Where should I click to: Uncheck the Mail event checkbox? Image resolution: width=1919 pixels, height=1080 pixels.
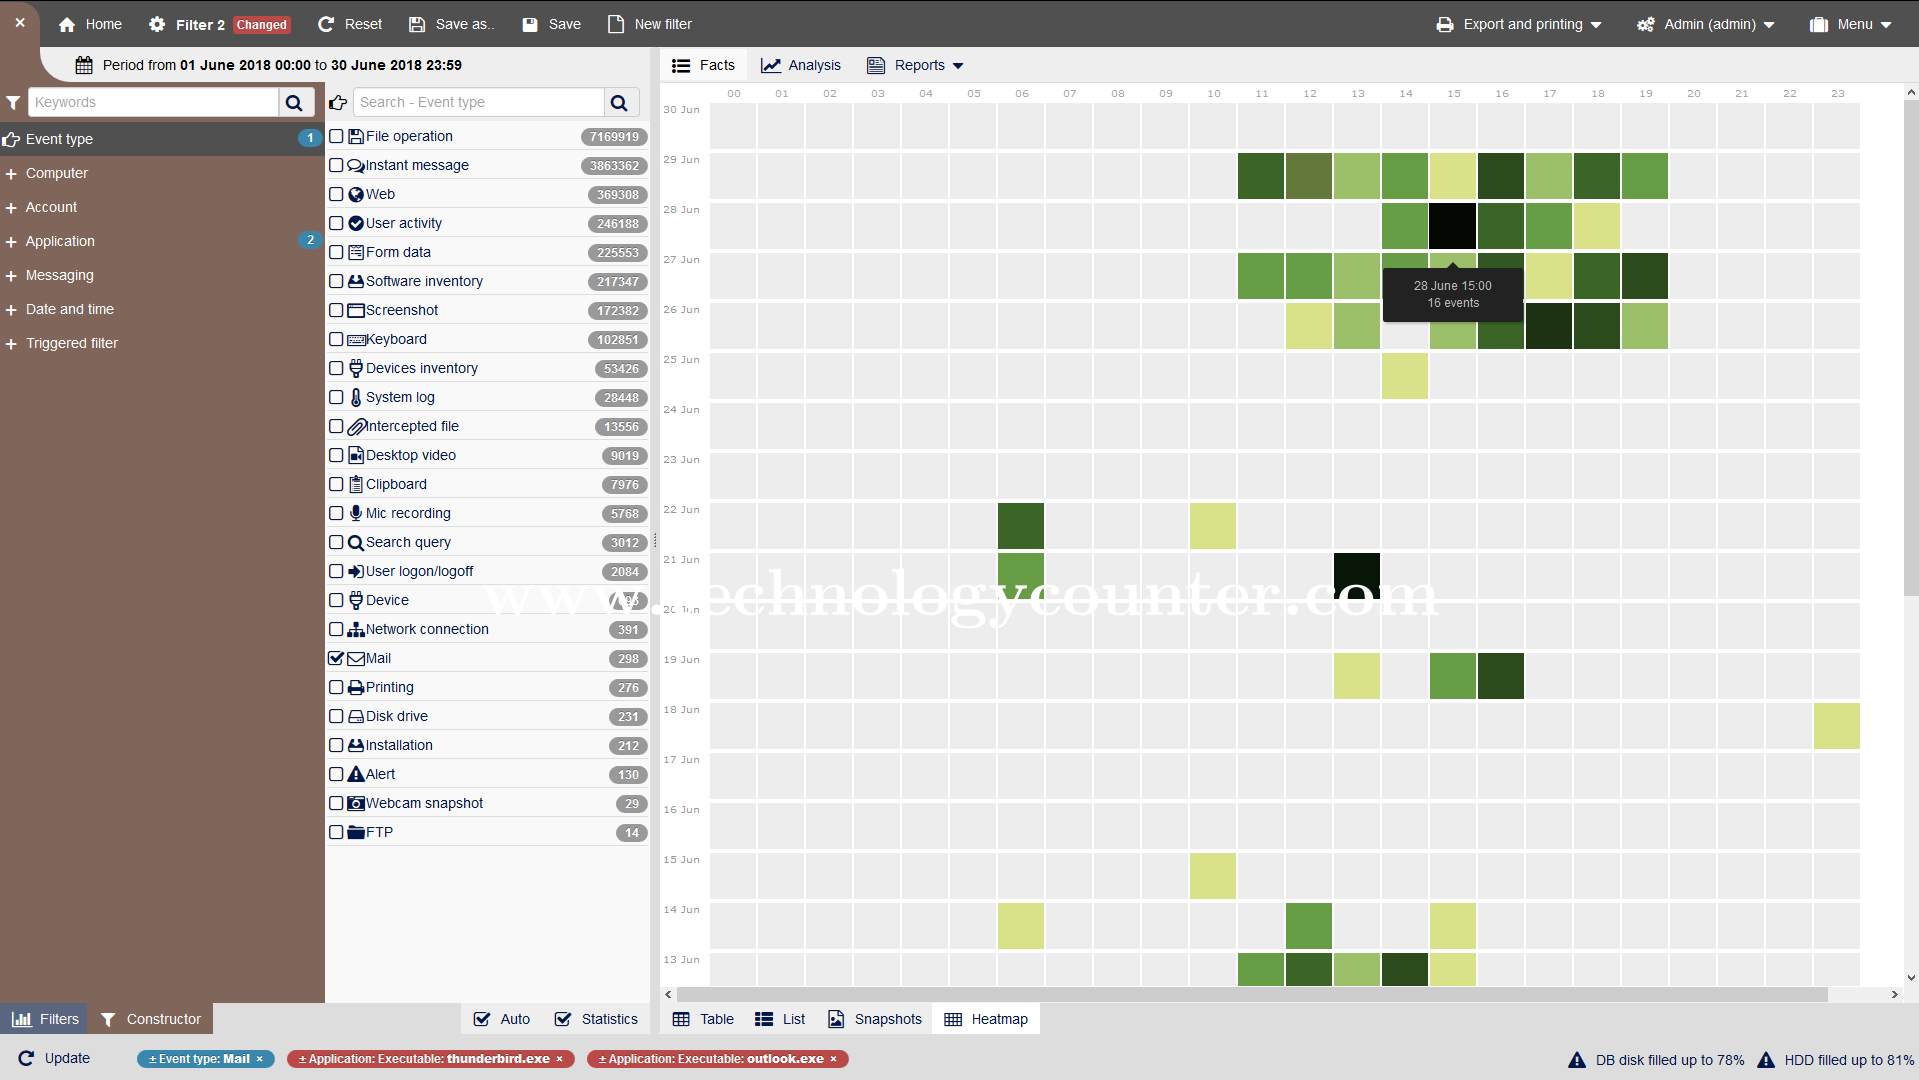336,658
